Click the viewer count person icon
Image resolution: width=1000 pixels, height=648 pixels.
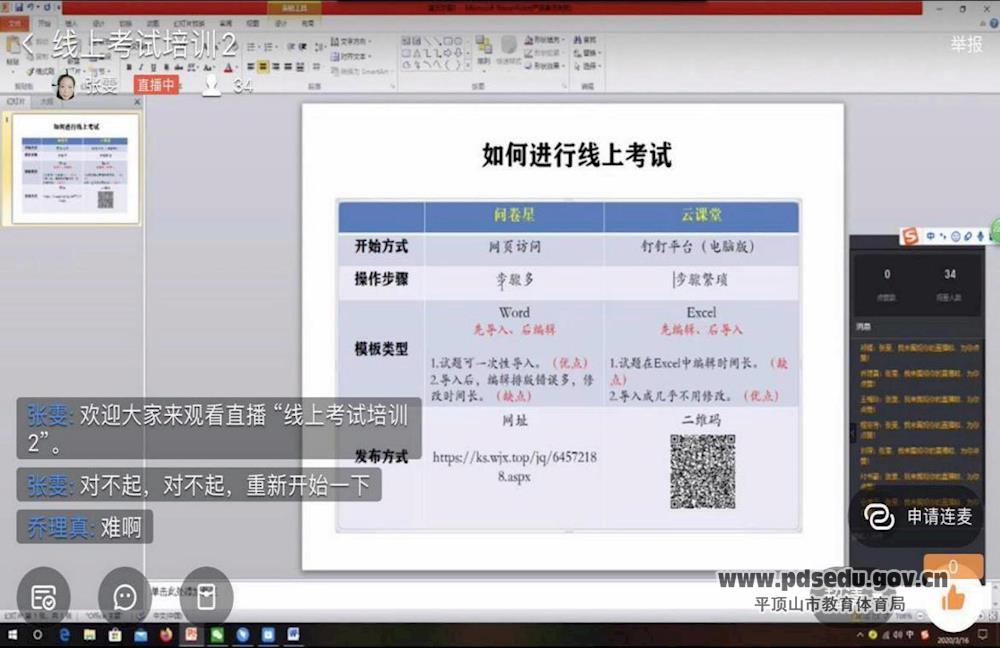click(x=211, y=86)
